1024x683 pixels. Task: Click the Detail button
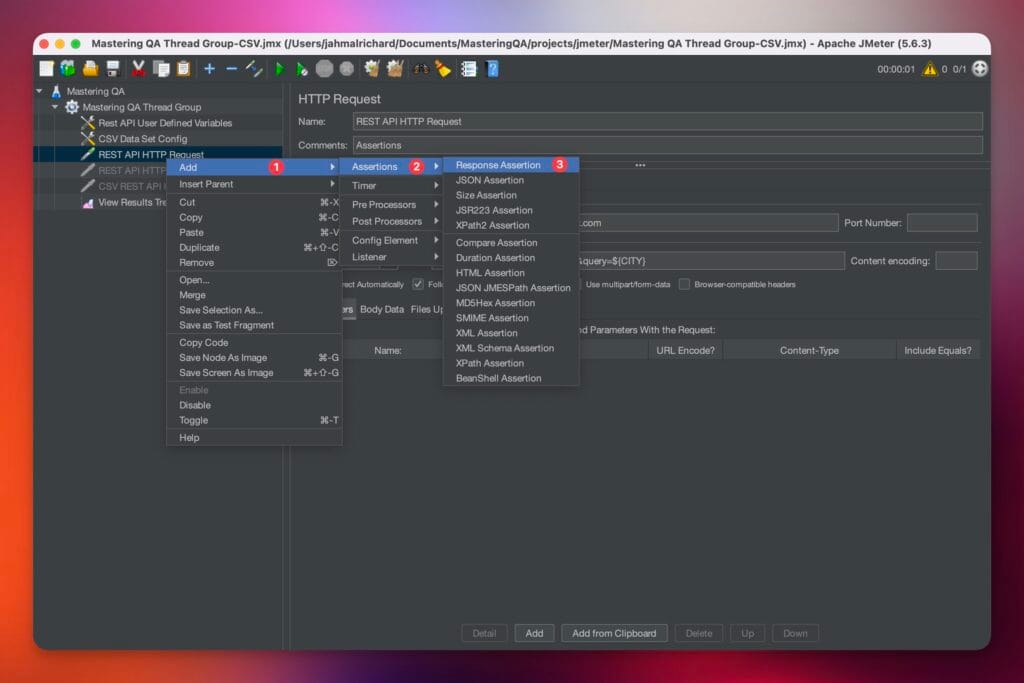coord(484,633)
